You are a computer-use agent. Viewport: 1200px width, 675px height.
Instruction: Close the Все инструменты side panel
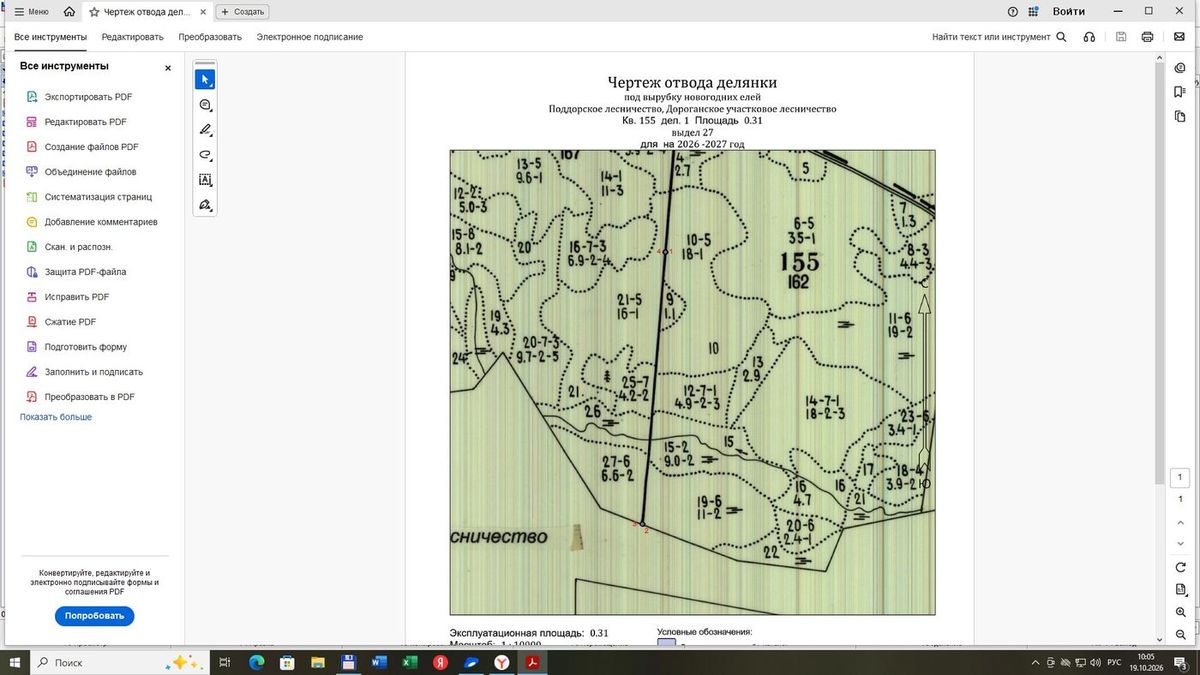[x=168, y=68]
